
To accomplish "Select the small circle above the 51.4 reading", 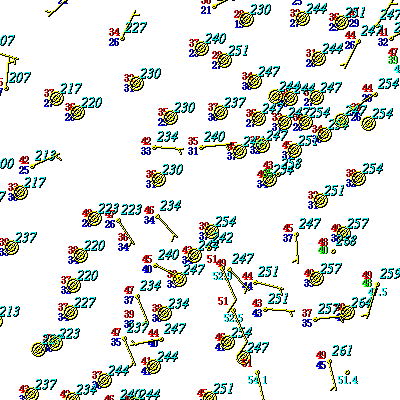I will [347, 372].
